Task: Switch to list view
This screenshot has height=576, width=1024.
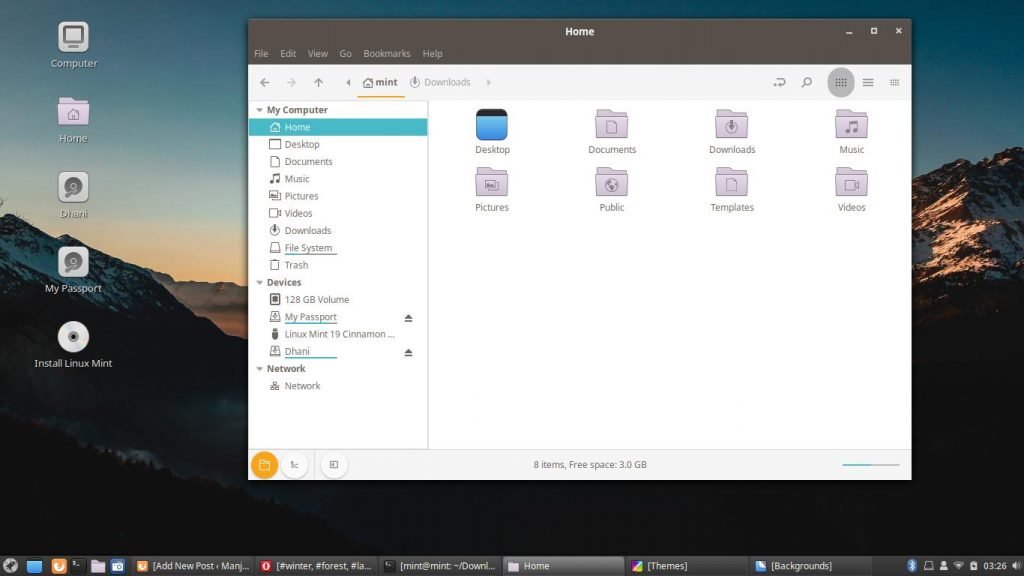Action: click(x=867, y=82)
